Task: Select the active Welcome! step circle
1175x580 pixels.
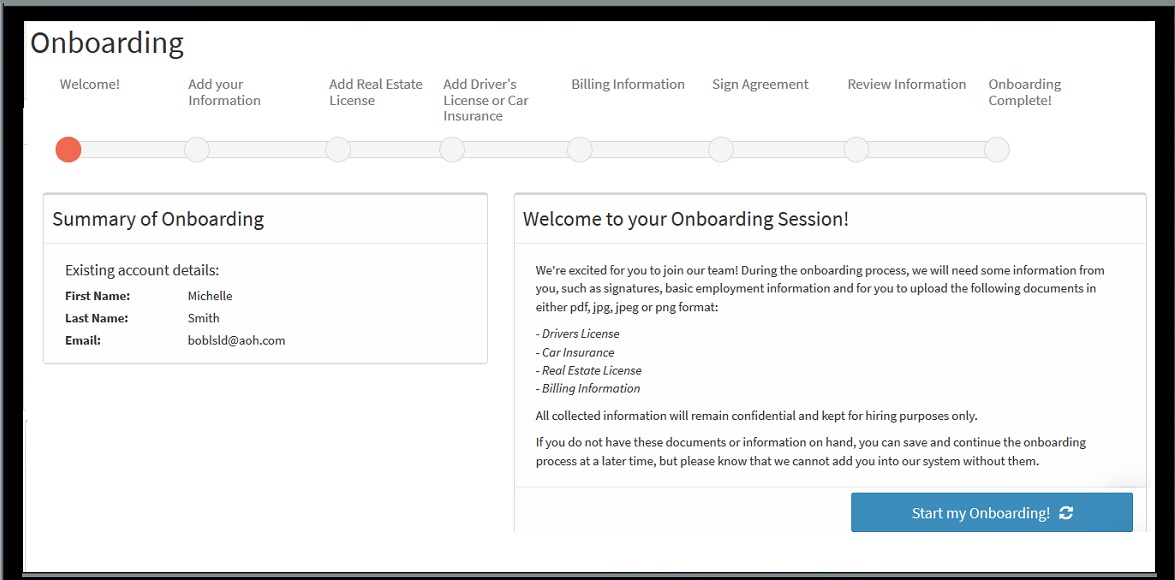Action: tap(68, 149)
